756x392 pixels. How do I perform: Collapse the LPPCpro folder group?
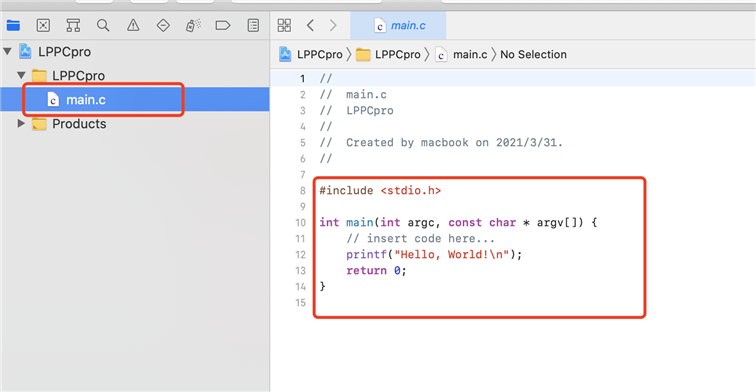[x=21, y=75]
